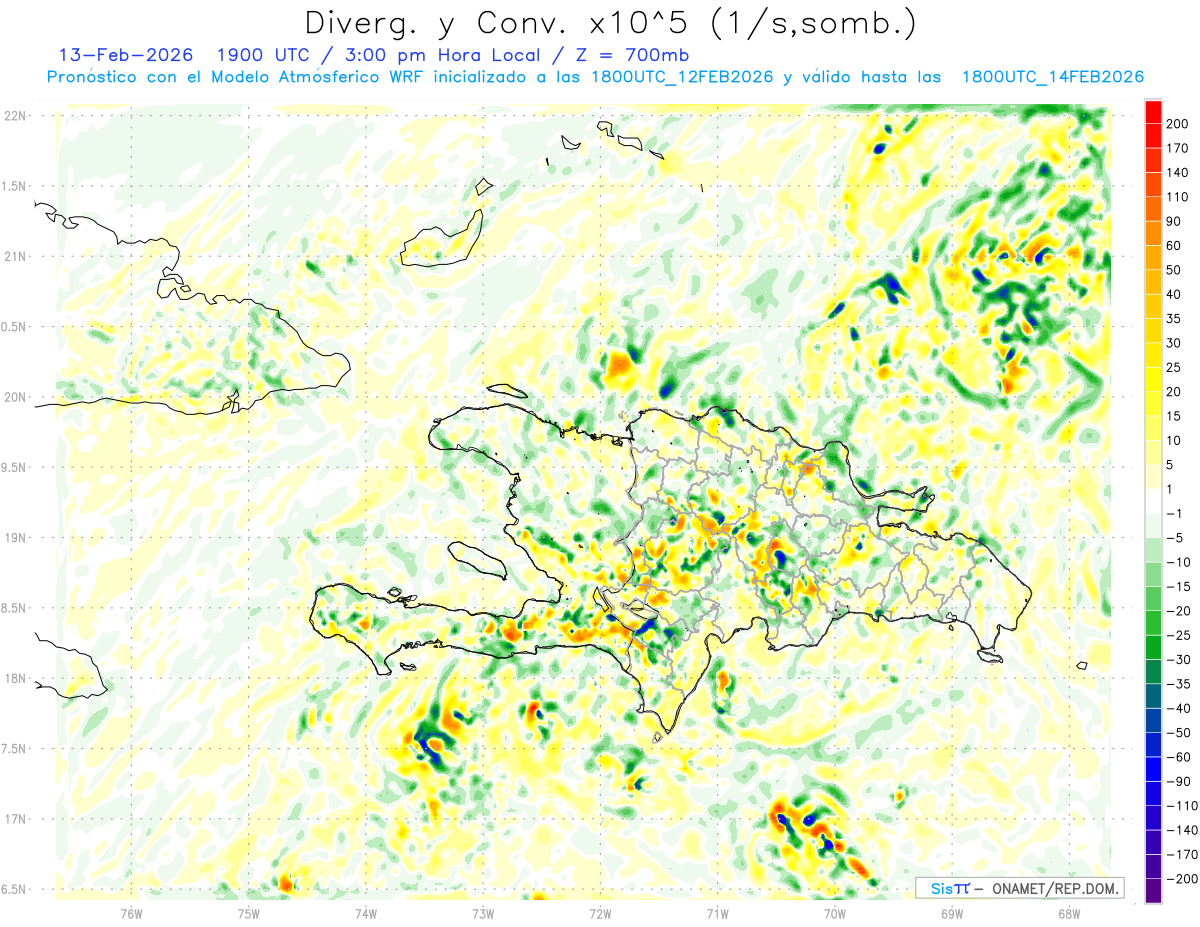Click the colorbar value '110'
The width and height of the screenshot is (1200, 927).
1177,197
